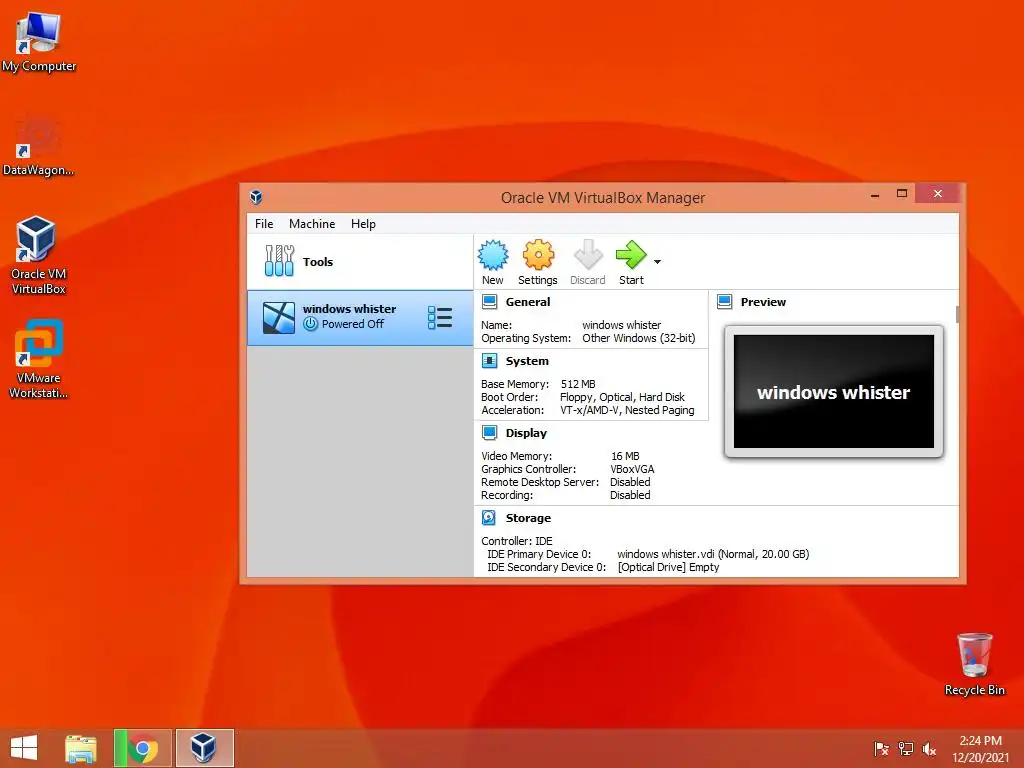Open the System section header link

pos(527,361)
